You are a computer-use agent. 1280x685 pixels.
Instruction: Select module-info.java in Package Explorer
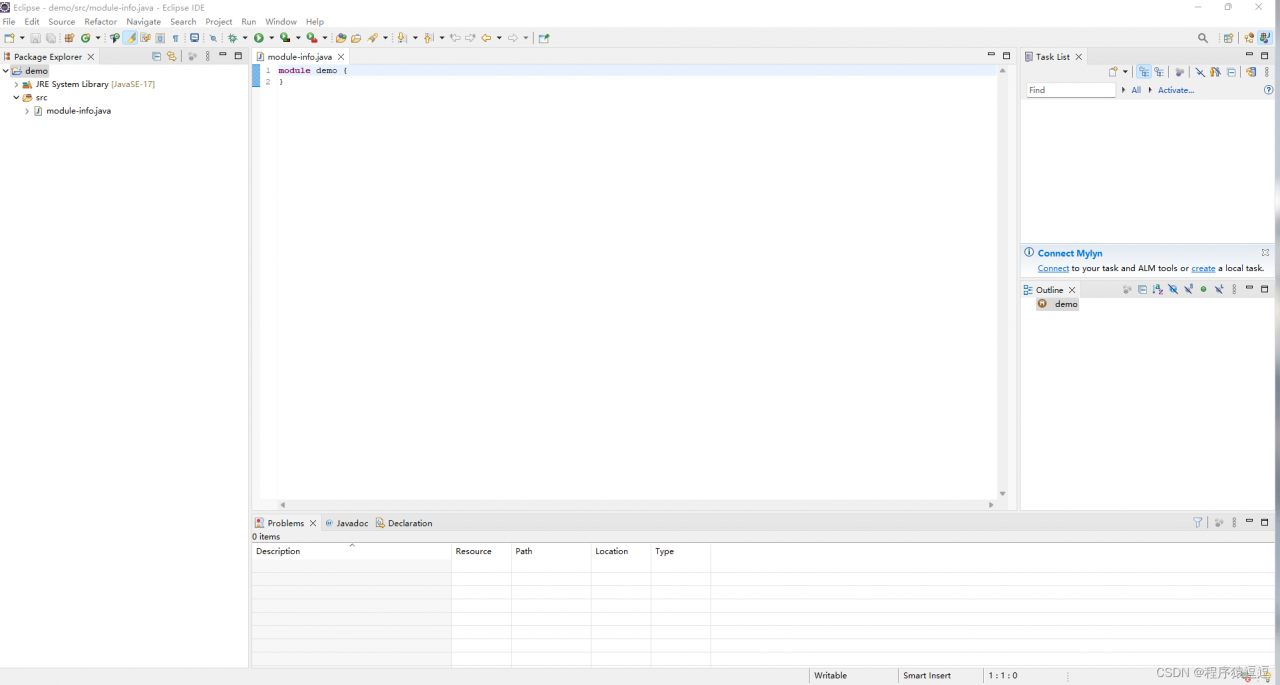click(72, 111)
